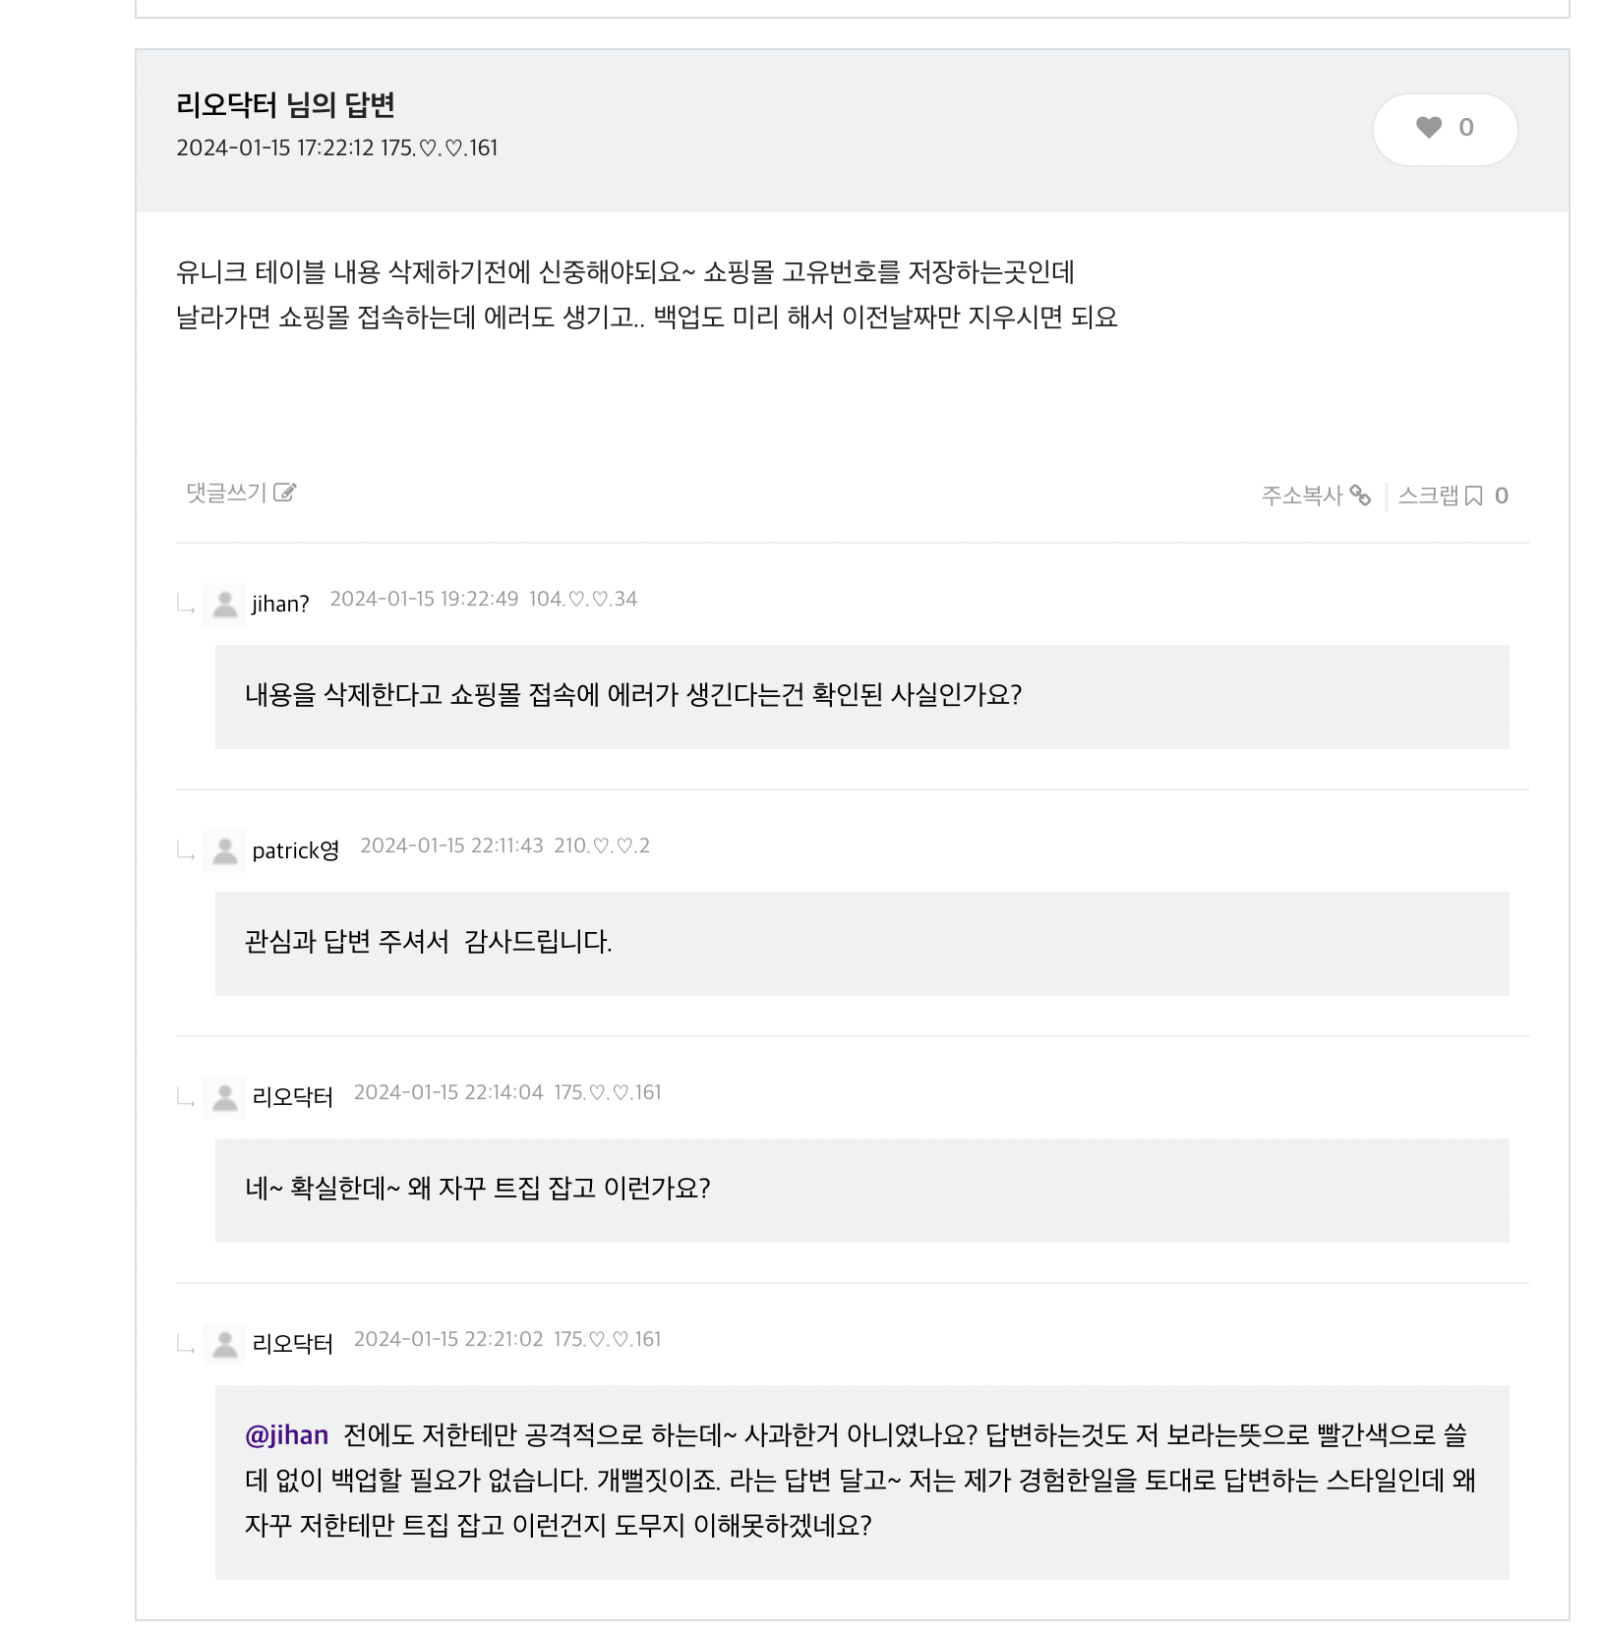Open the patrick영 username link
The image size is (1600, 1632).
click(295, 851)
